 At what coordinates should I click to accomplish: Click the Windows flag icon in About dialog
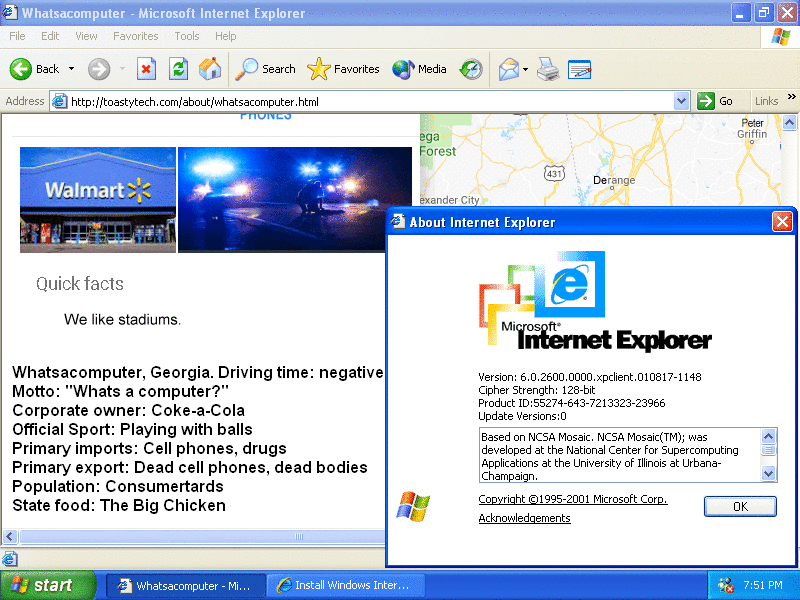pyautogui.click(x=413, y=506)
